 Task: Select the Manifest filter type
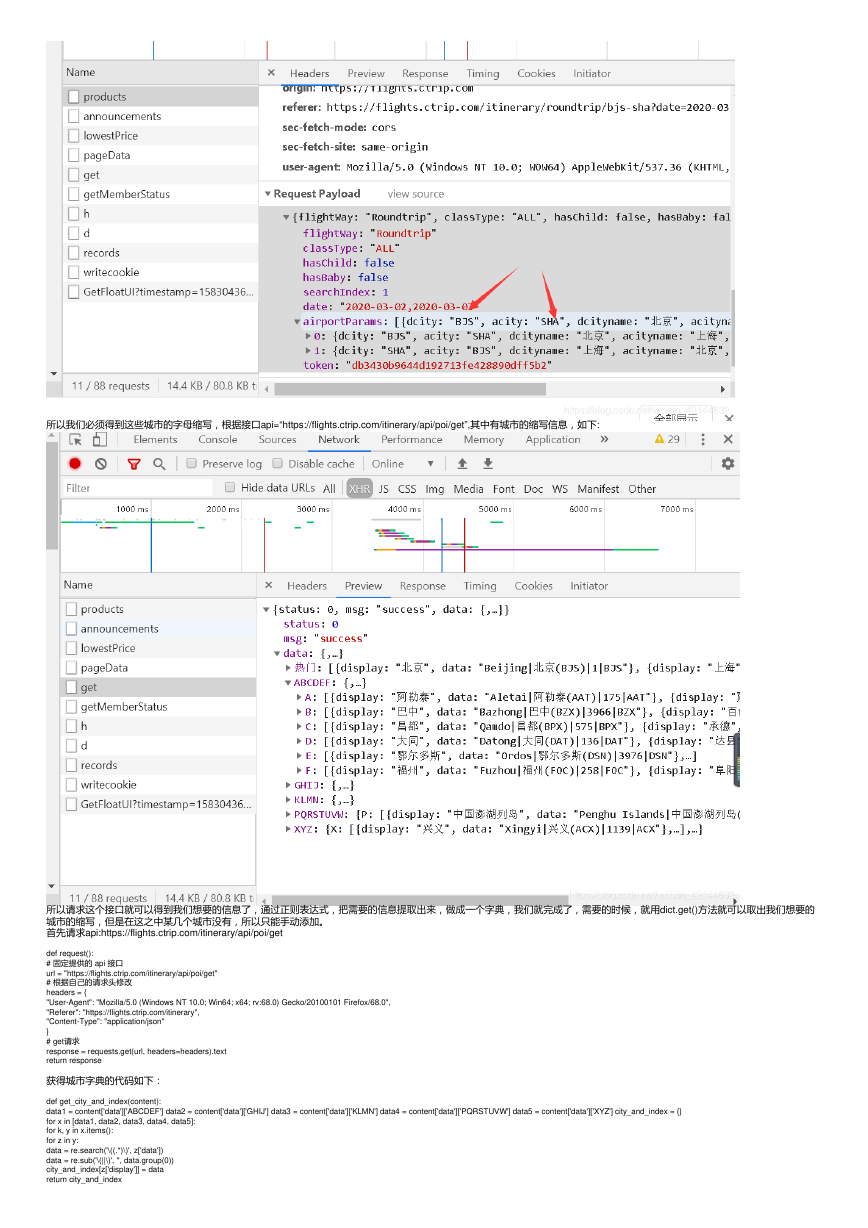[598, 489]
